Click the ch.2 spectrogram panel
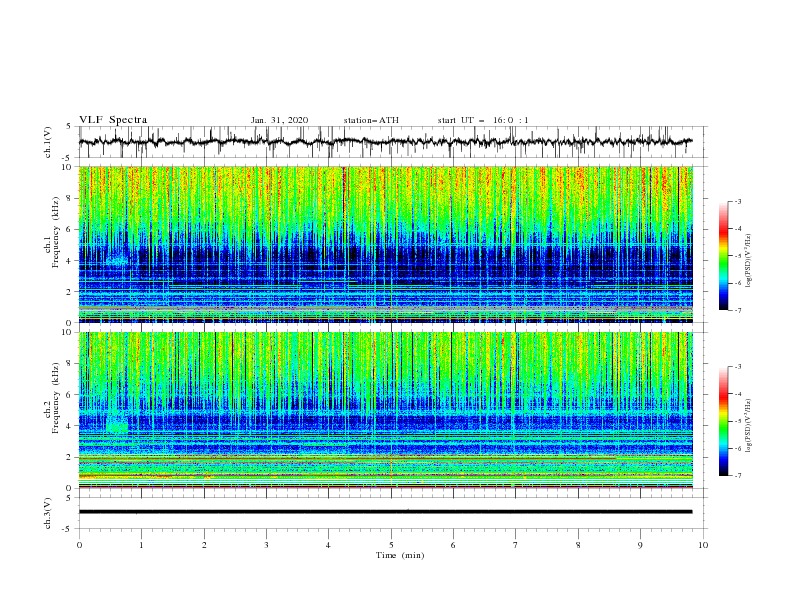 pyautogui.click(x=385, y=410)
